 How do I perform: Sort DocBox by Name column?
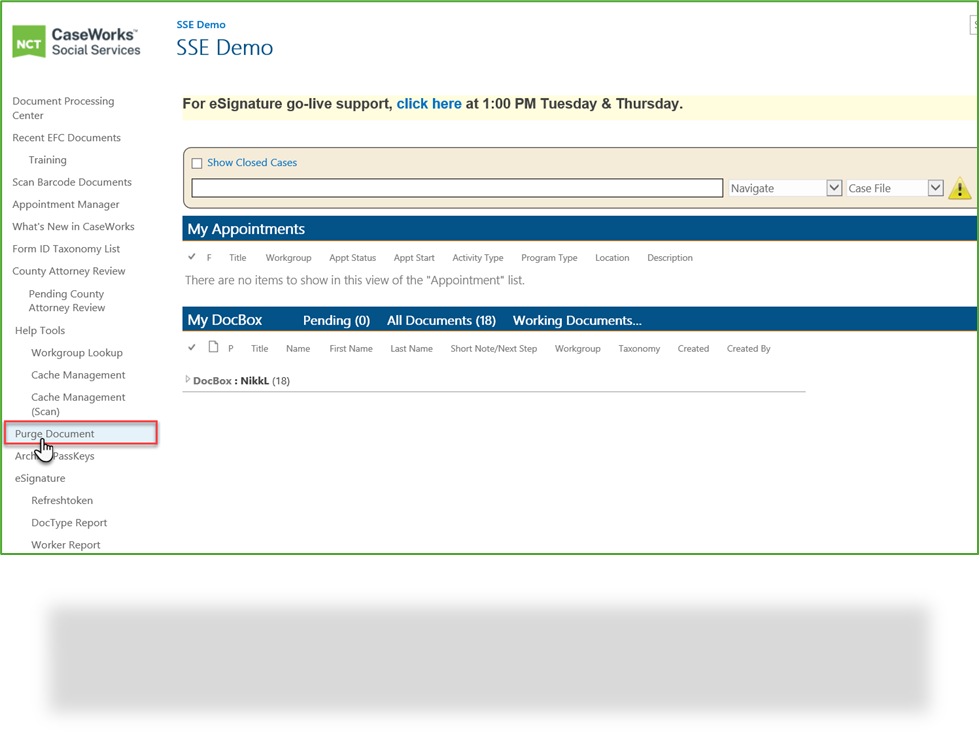click(x=298, y=348)
